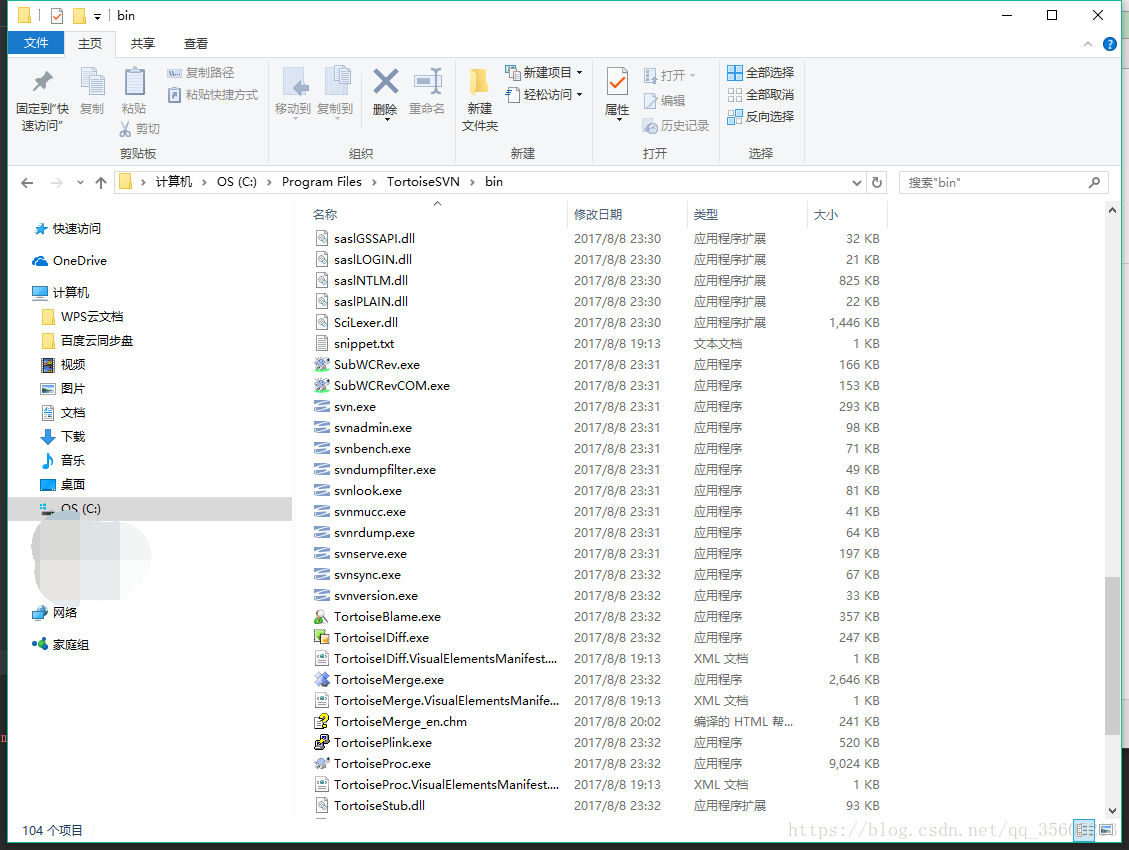Open the recent locations dropdown arrow
The width and height of the screenshot is (1129, 850).
pyautogui.click(x=80, y=183)
